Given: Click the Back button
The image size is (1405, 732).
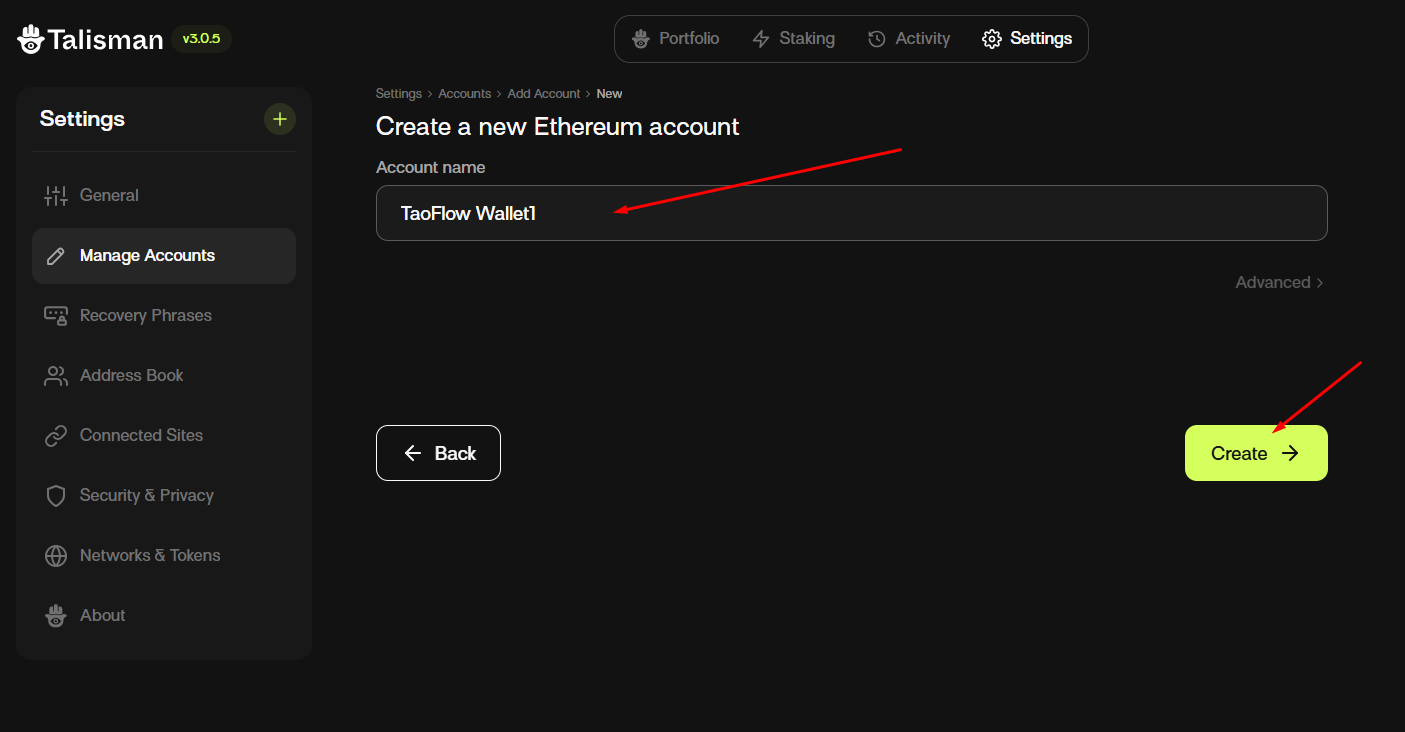Looking at the screenshot, I should point(438,453).
